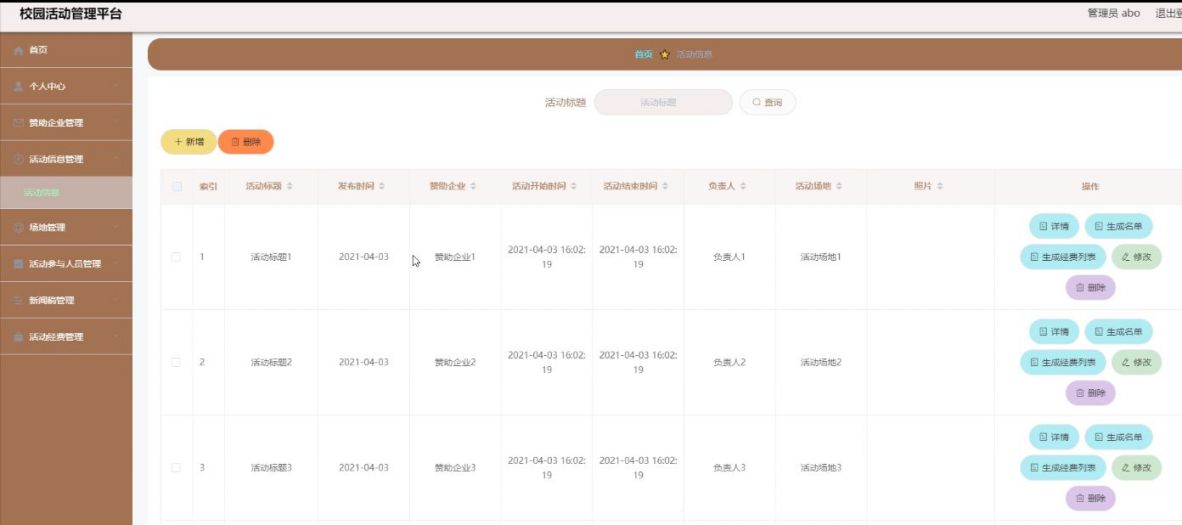1182x525 pixels.
Task: Sort by the 赞助企业 column
Action: (x=473, y=186)
